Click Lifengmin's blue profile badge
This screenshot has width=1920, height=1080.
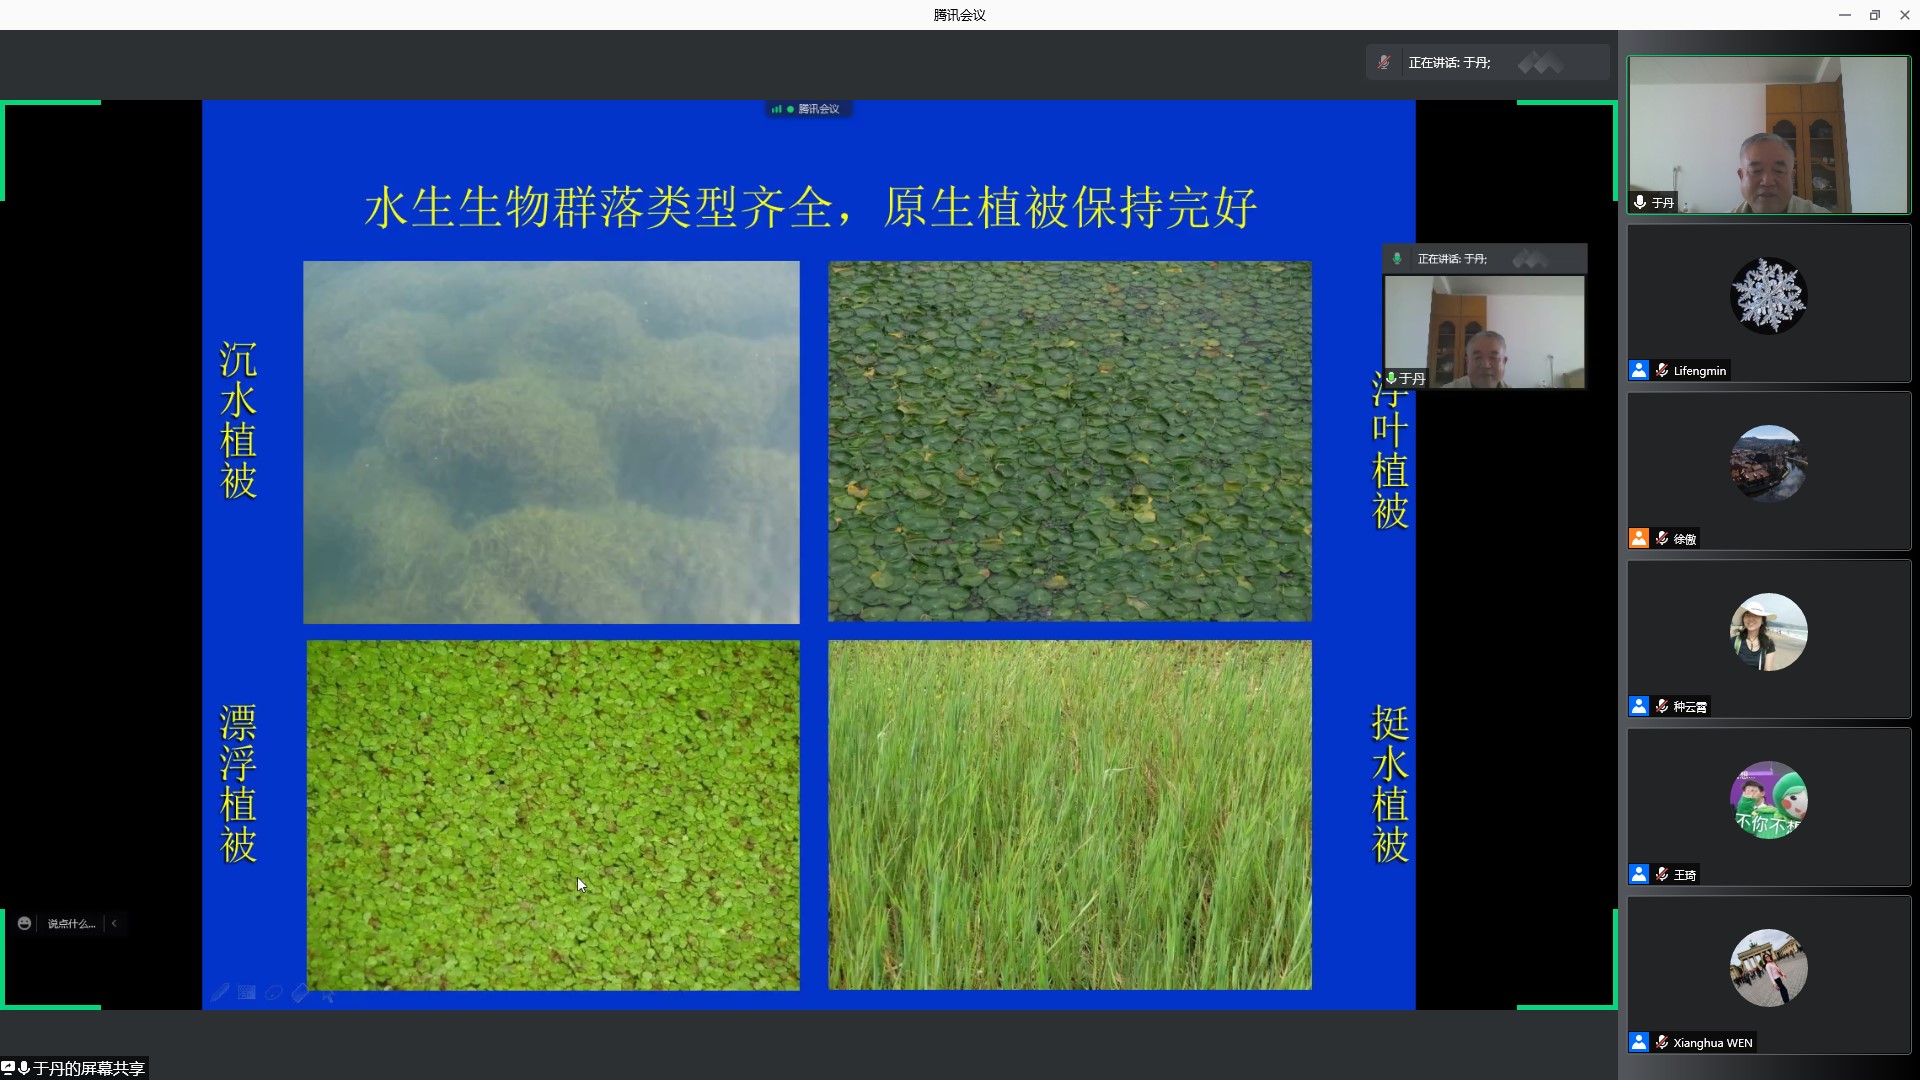click(x=1639, y=370)
